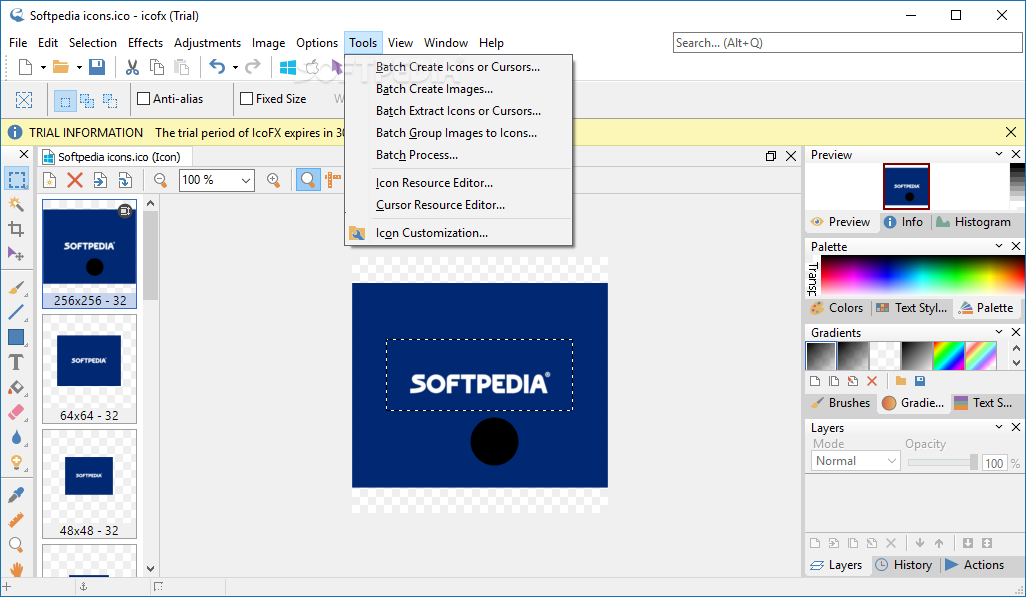Select the filled rectangle shape tool
Screen dimensions: 1026x597
16,337
